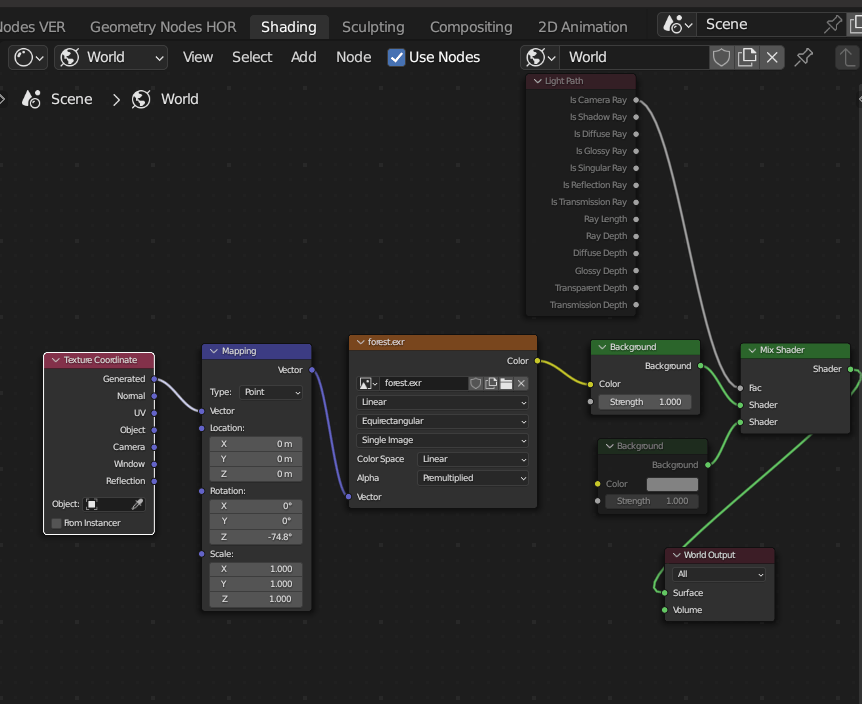Screen dimensions: 862x704
Task: Click the World shader type globe icon
Action: [70, 57]
